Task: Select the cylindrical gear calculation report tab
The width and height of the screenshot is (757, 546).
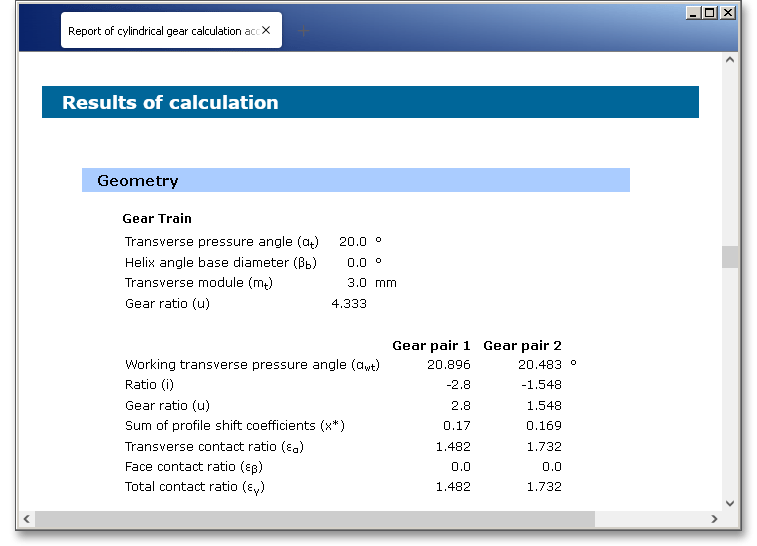Action: coord(160,31)
